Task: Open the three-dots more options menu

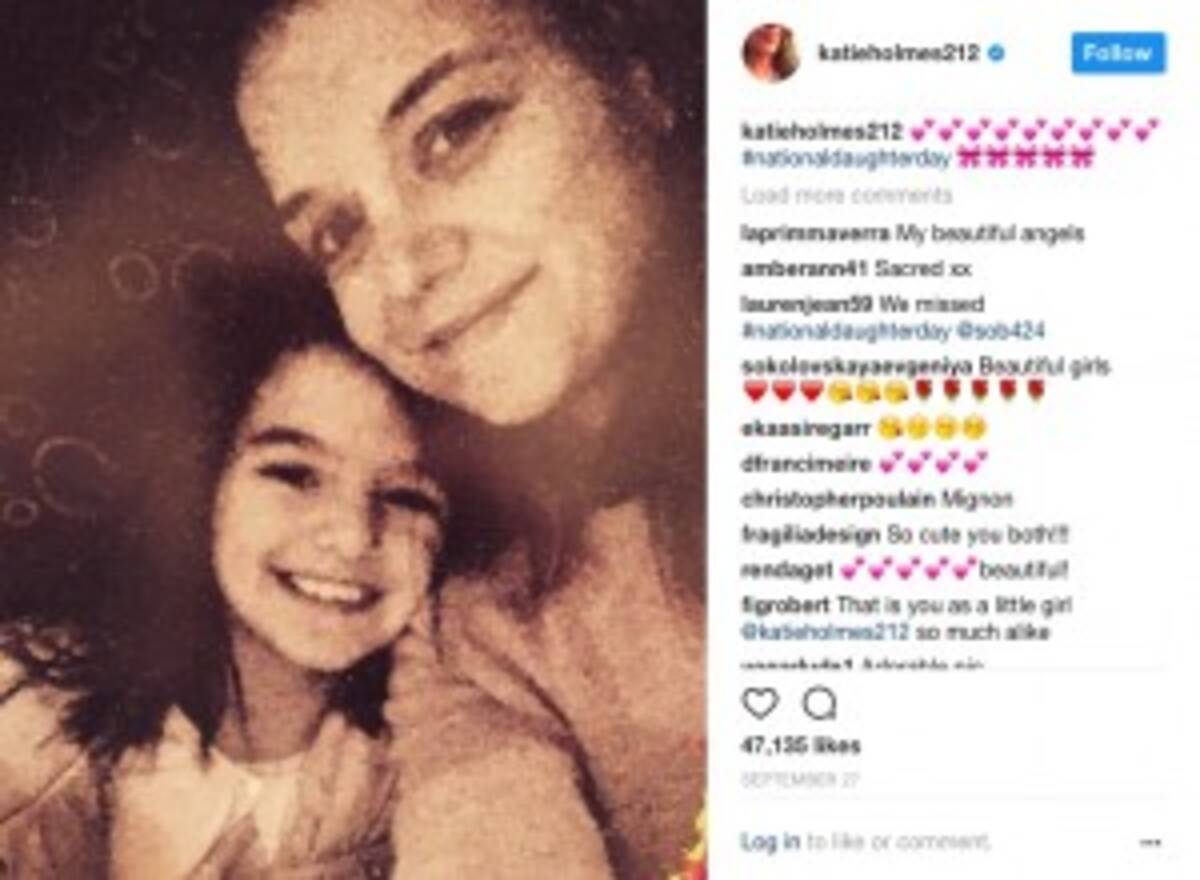Action: 1150,843
